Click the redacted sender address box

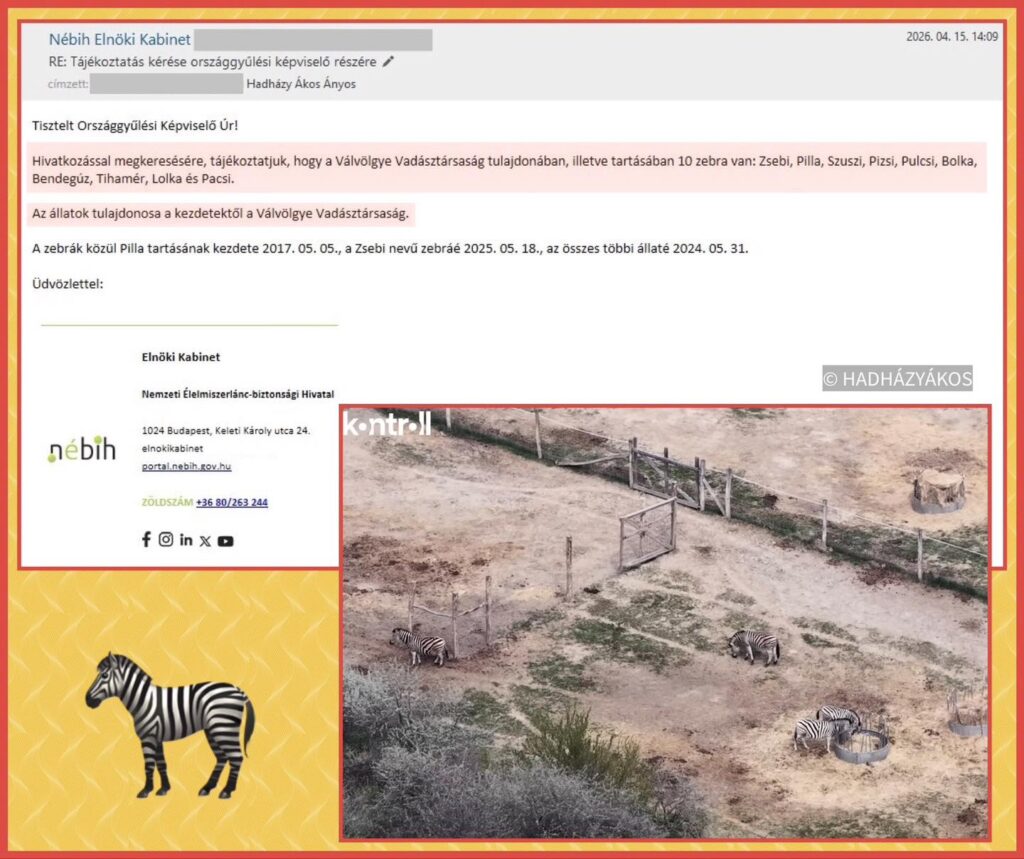pyautogui.click(x=313, y=40)
